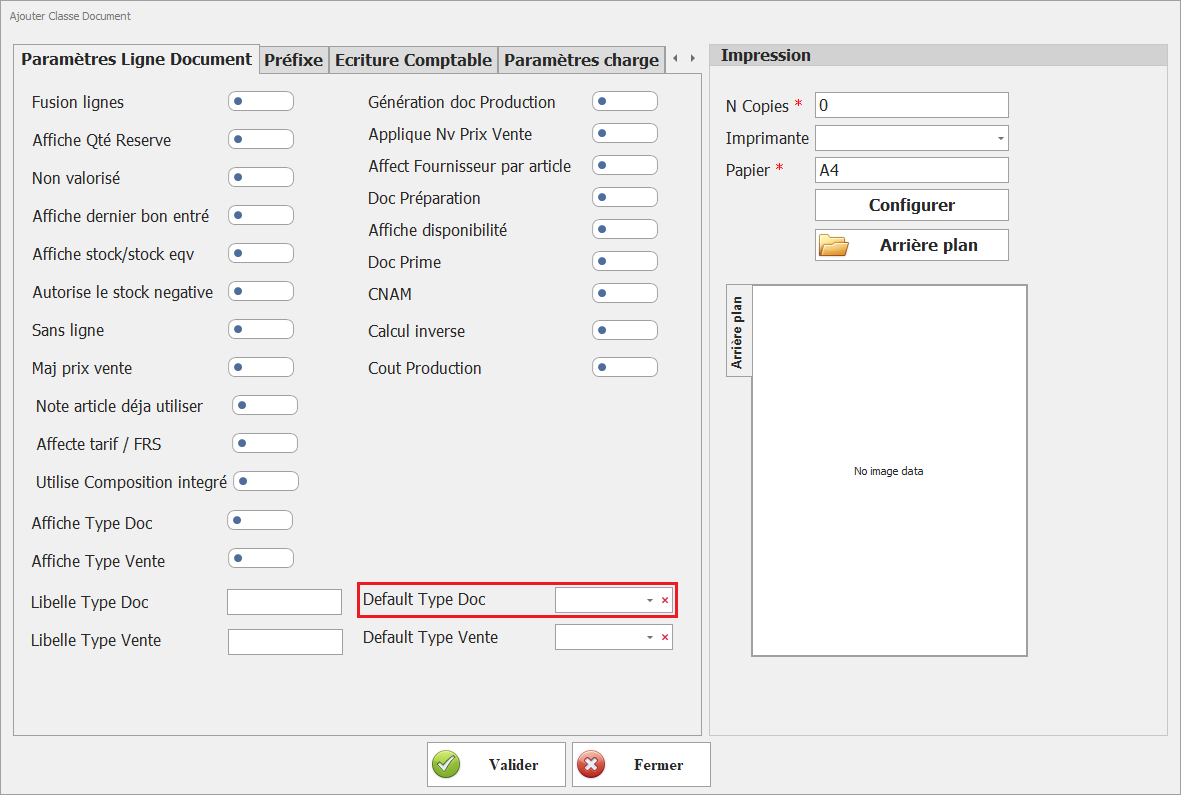The image size is (1181, 795).
Task: Click the red X Fermer icon
Action: pos(591,764)
